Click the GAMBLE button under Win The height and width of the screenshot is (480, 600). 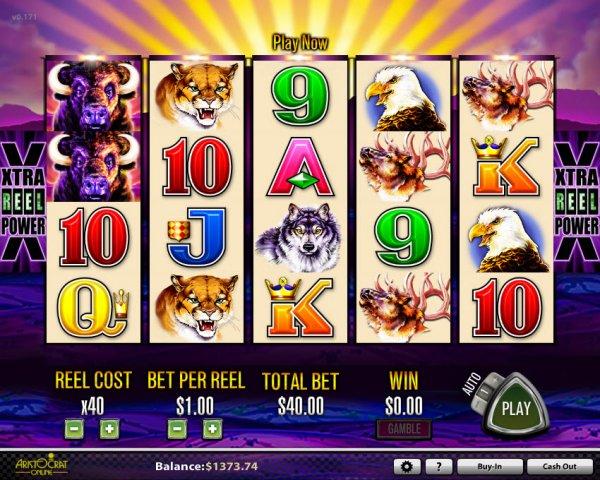404,429
